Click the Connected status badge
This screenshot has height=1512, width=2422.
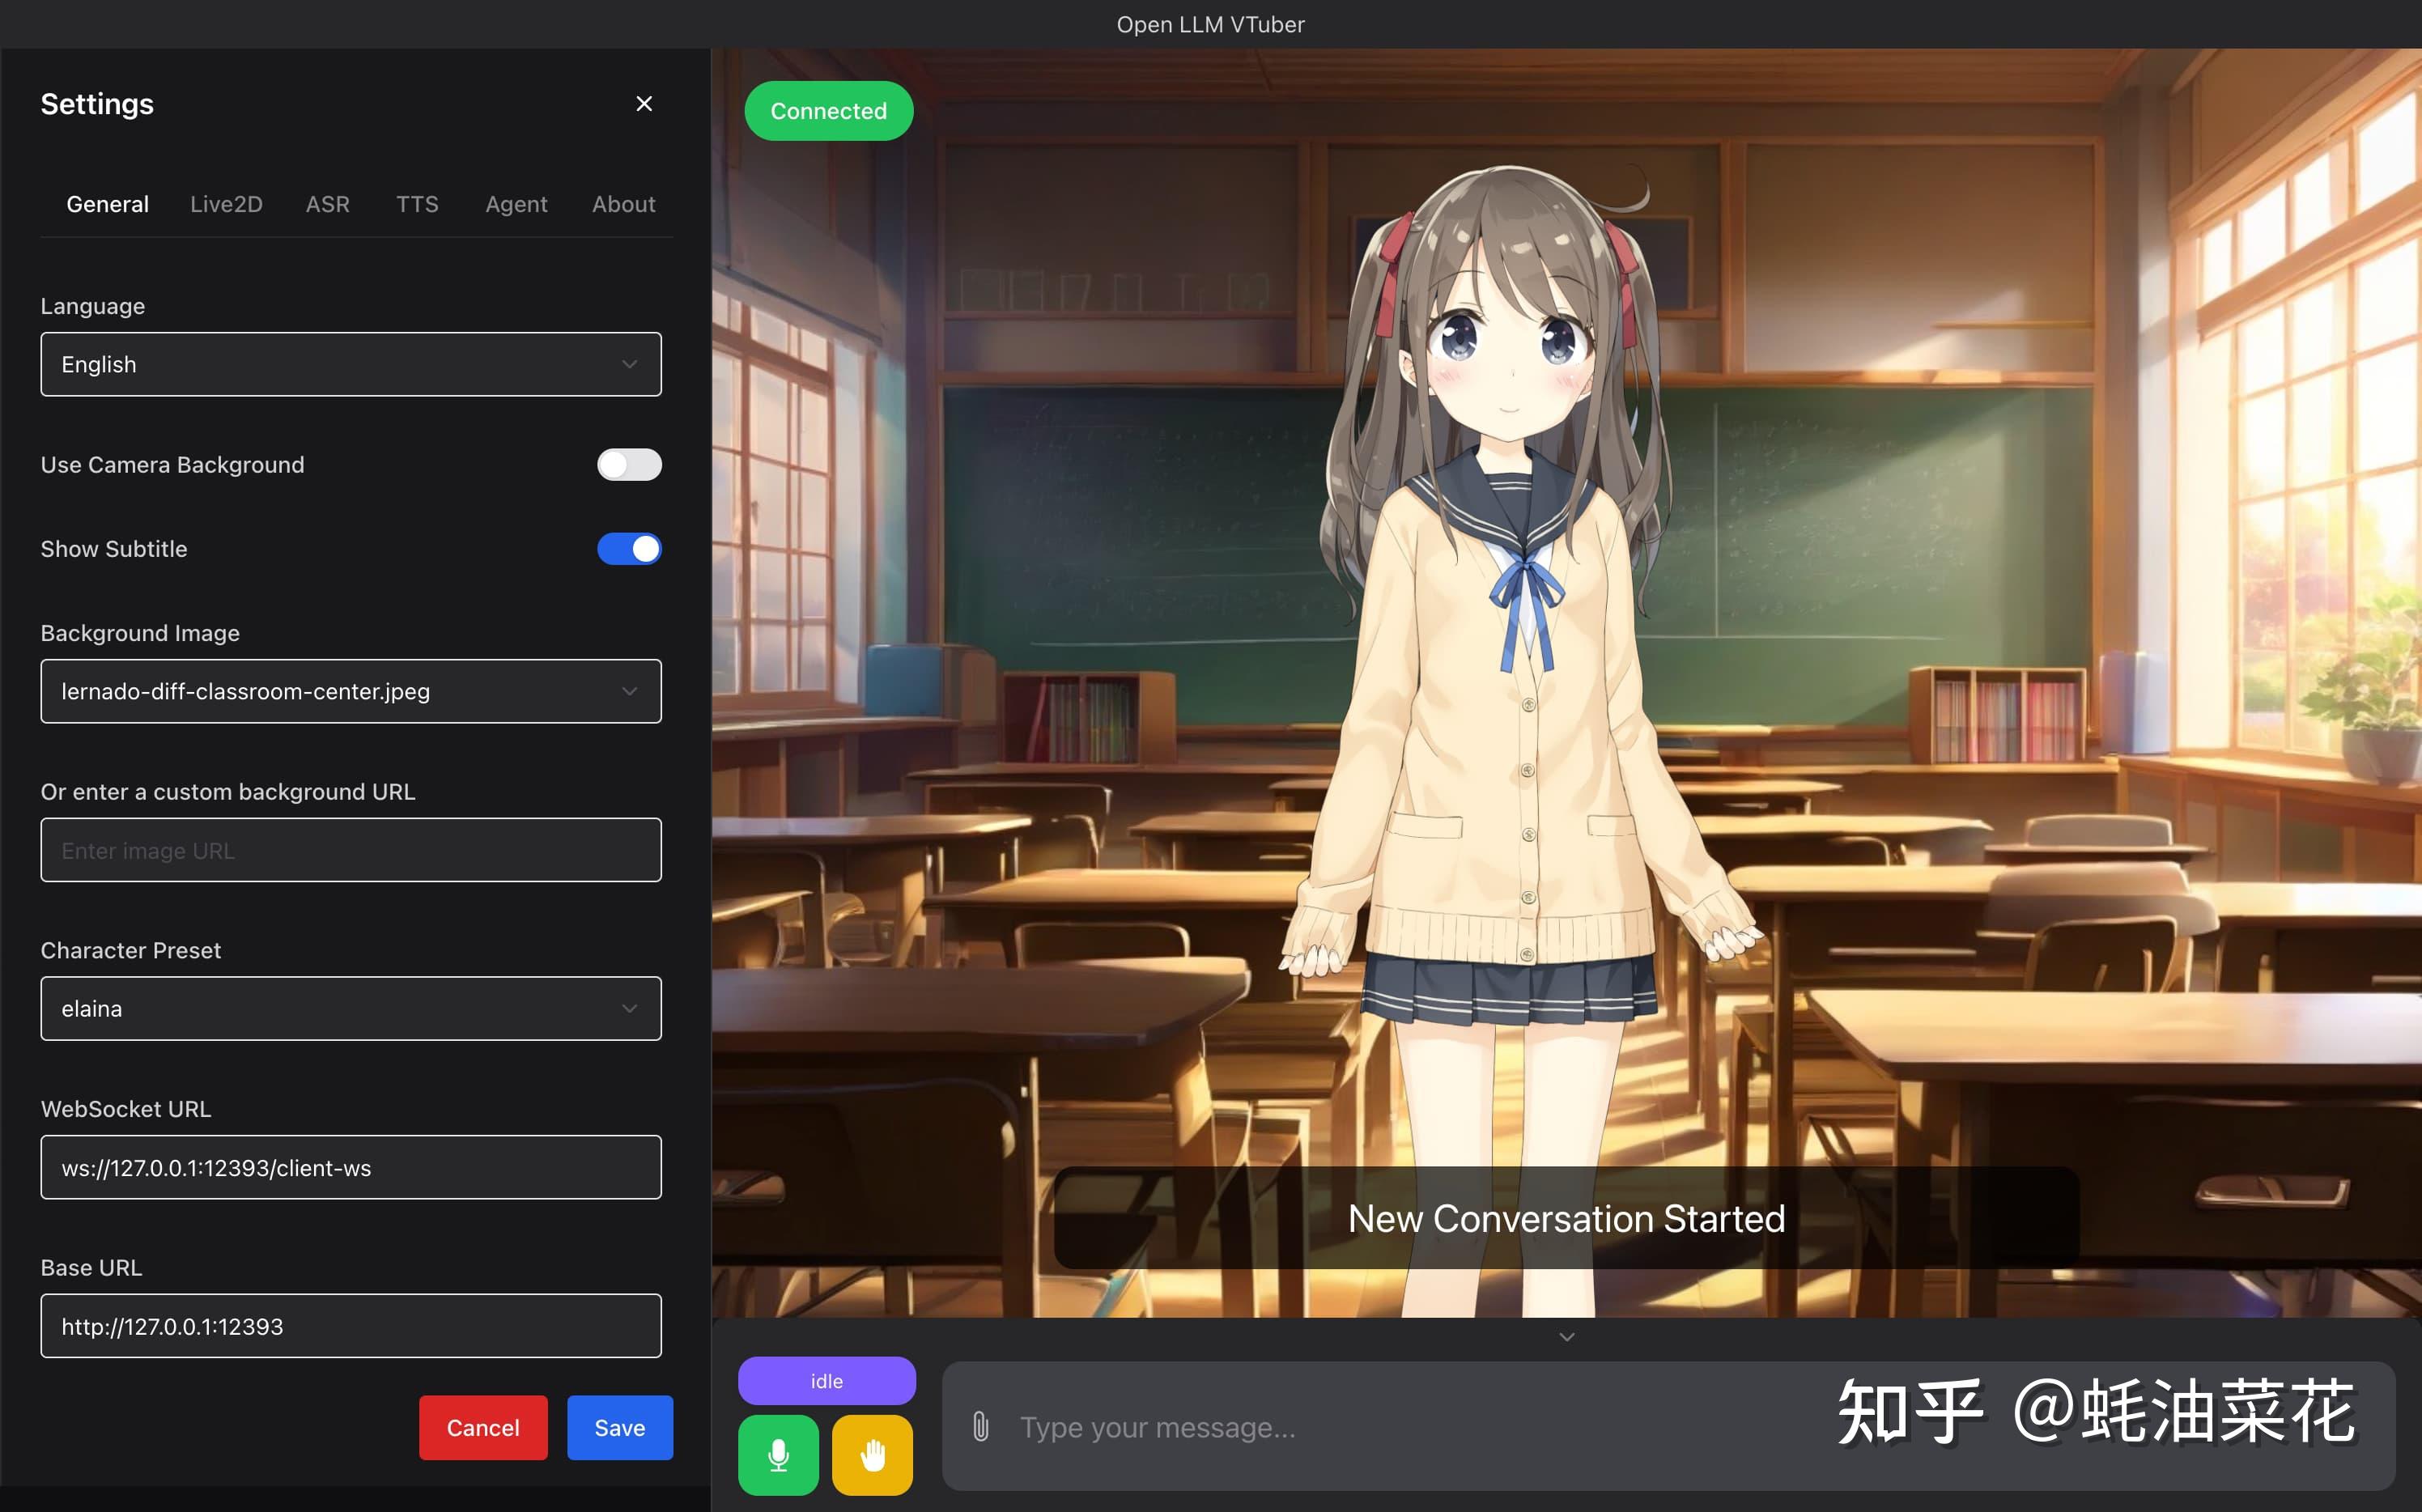(x=828, y=110)
